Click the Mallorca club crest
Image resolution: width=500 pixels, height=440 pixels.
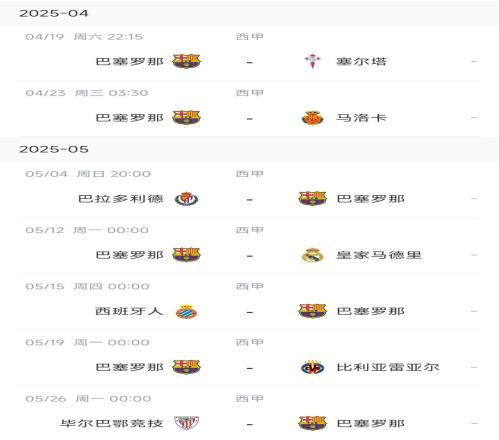tap(312, 118)
